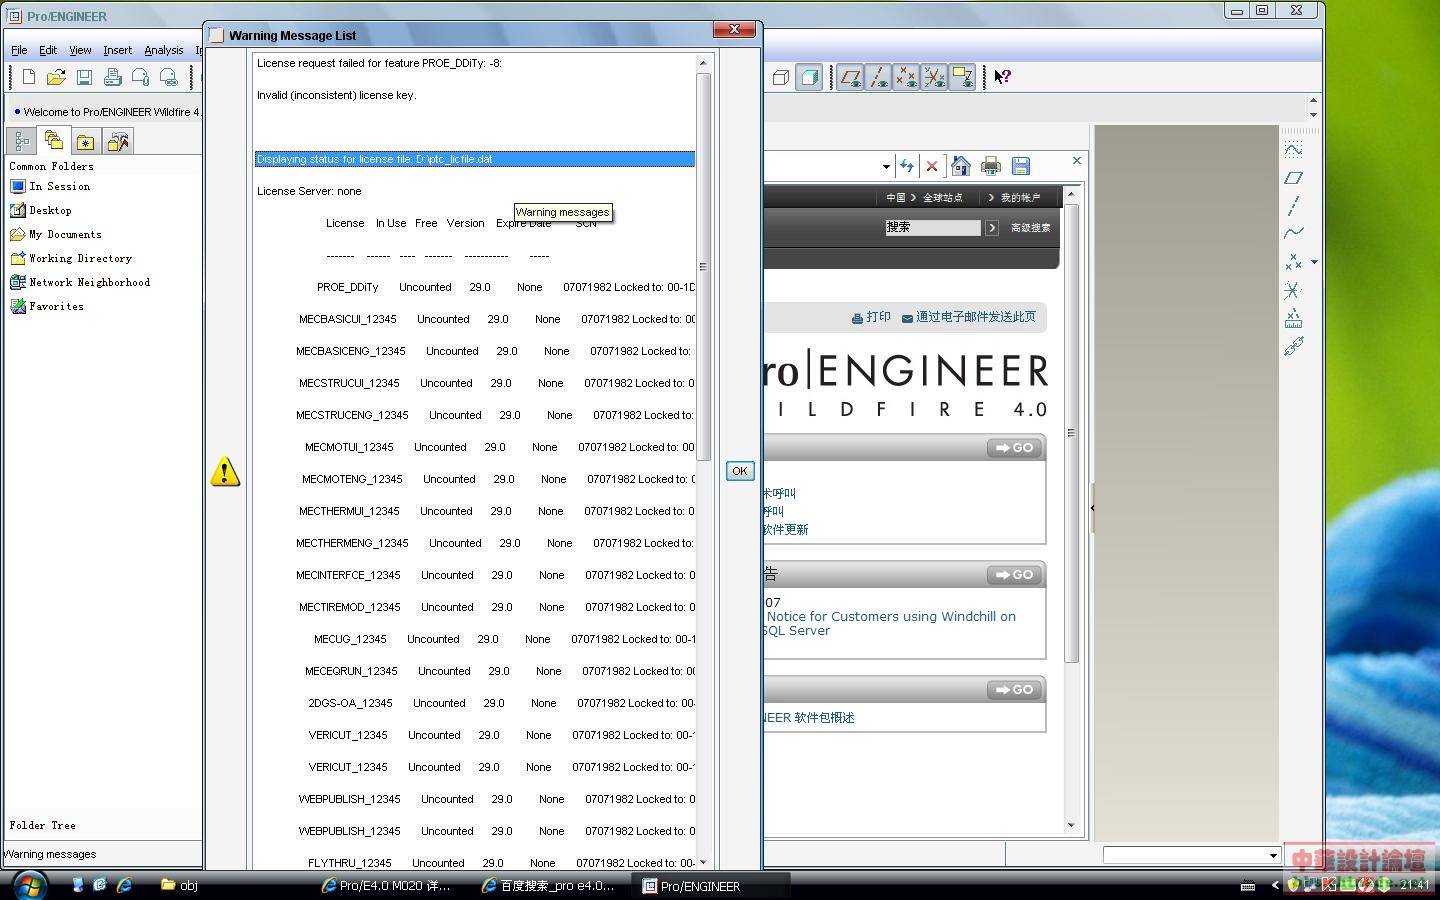Viewport: 1440px width, 900px height.
Task: Open the Edit menu
Action: point(48,50)
